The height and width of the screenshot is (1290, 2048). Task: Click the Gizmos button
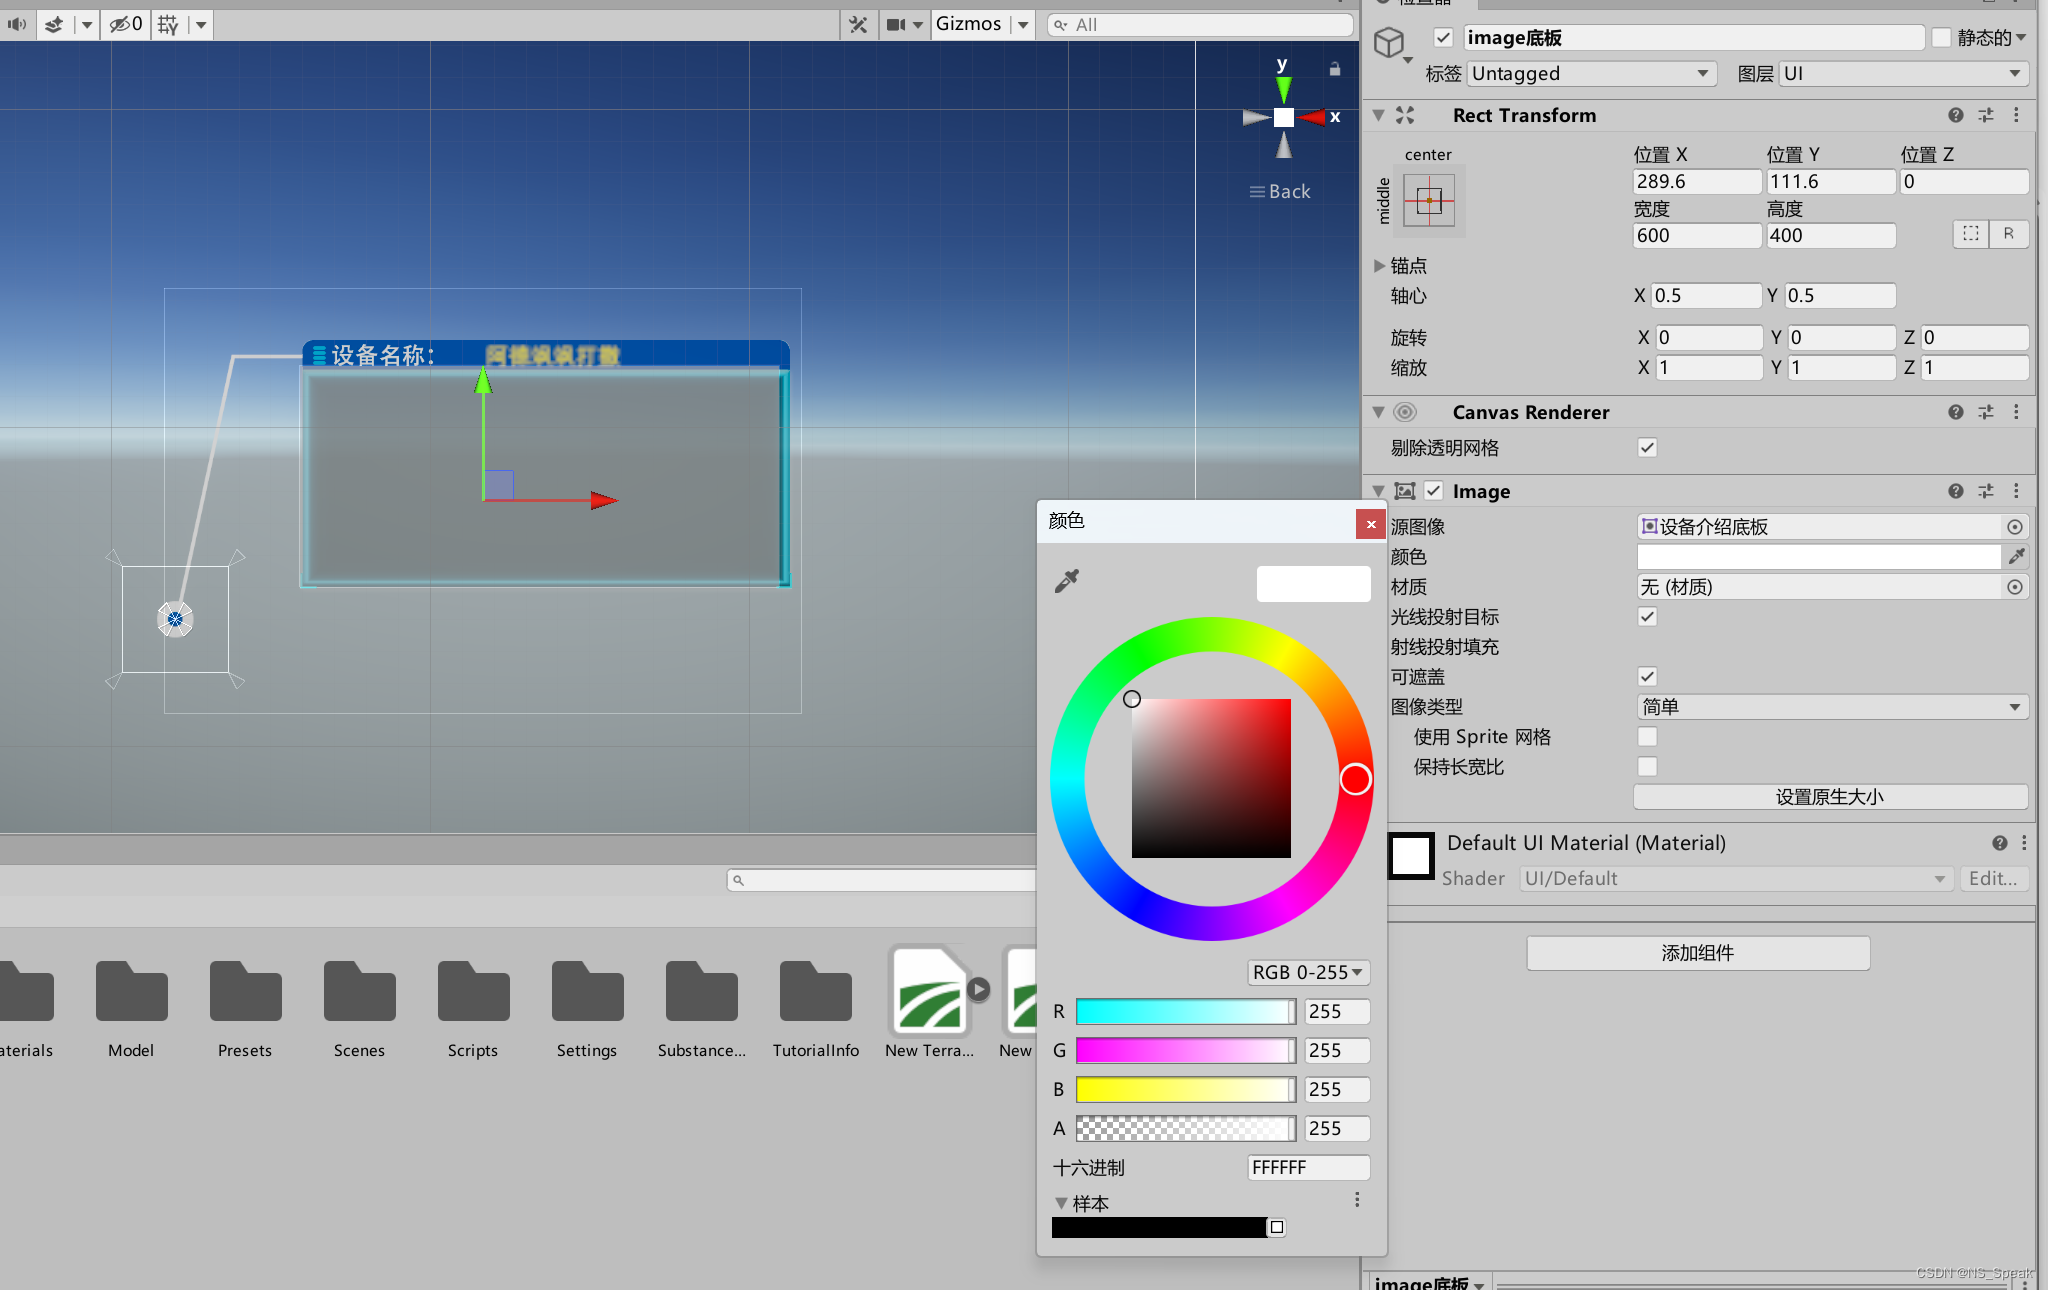click(968, 24)
